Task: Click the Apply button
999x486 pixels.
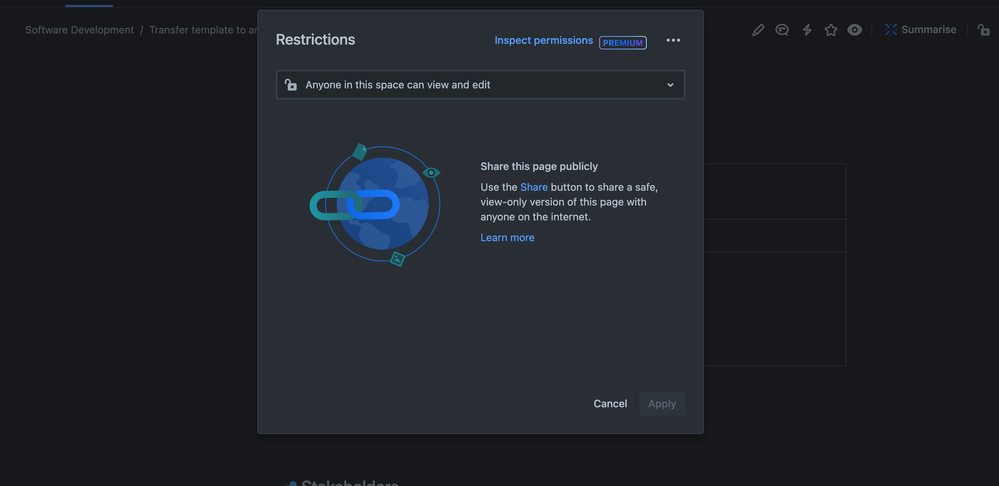Action: 662,404
